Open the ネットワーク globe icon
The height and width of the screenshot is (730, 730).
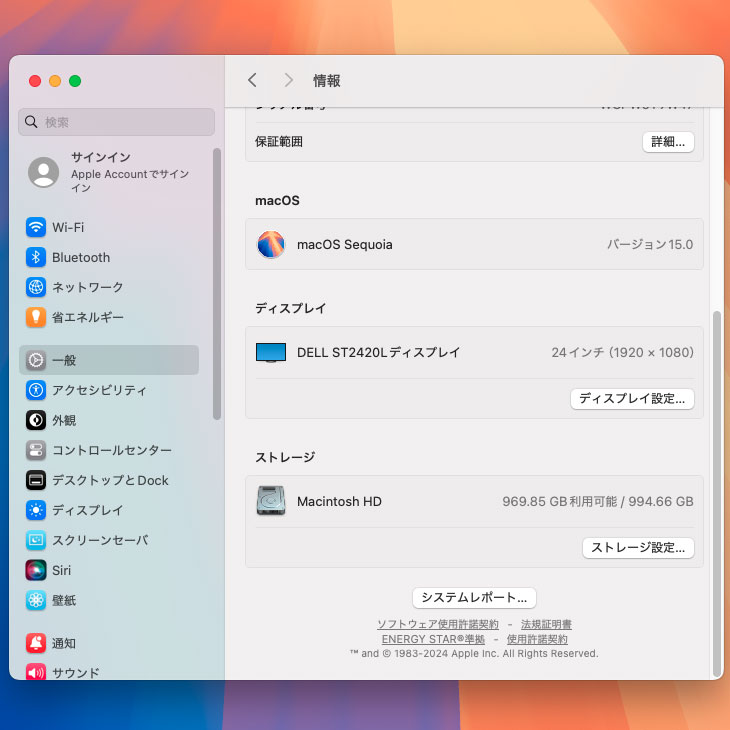(36, 287)
